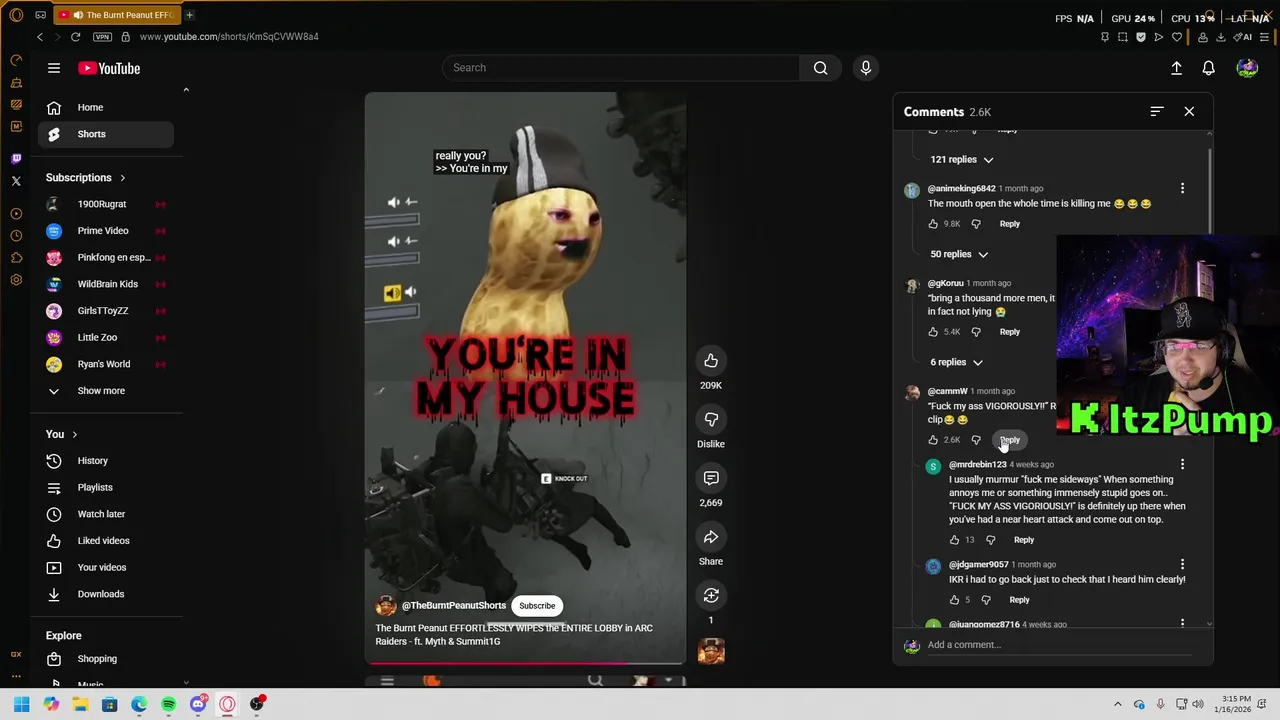Viewport: 1280px width, 720px height.
Task: Click the comments icon showing 2,669
Action: 711,478
